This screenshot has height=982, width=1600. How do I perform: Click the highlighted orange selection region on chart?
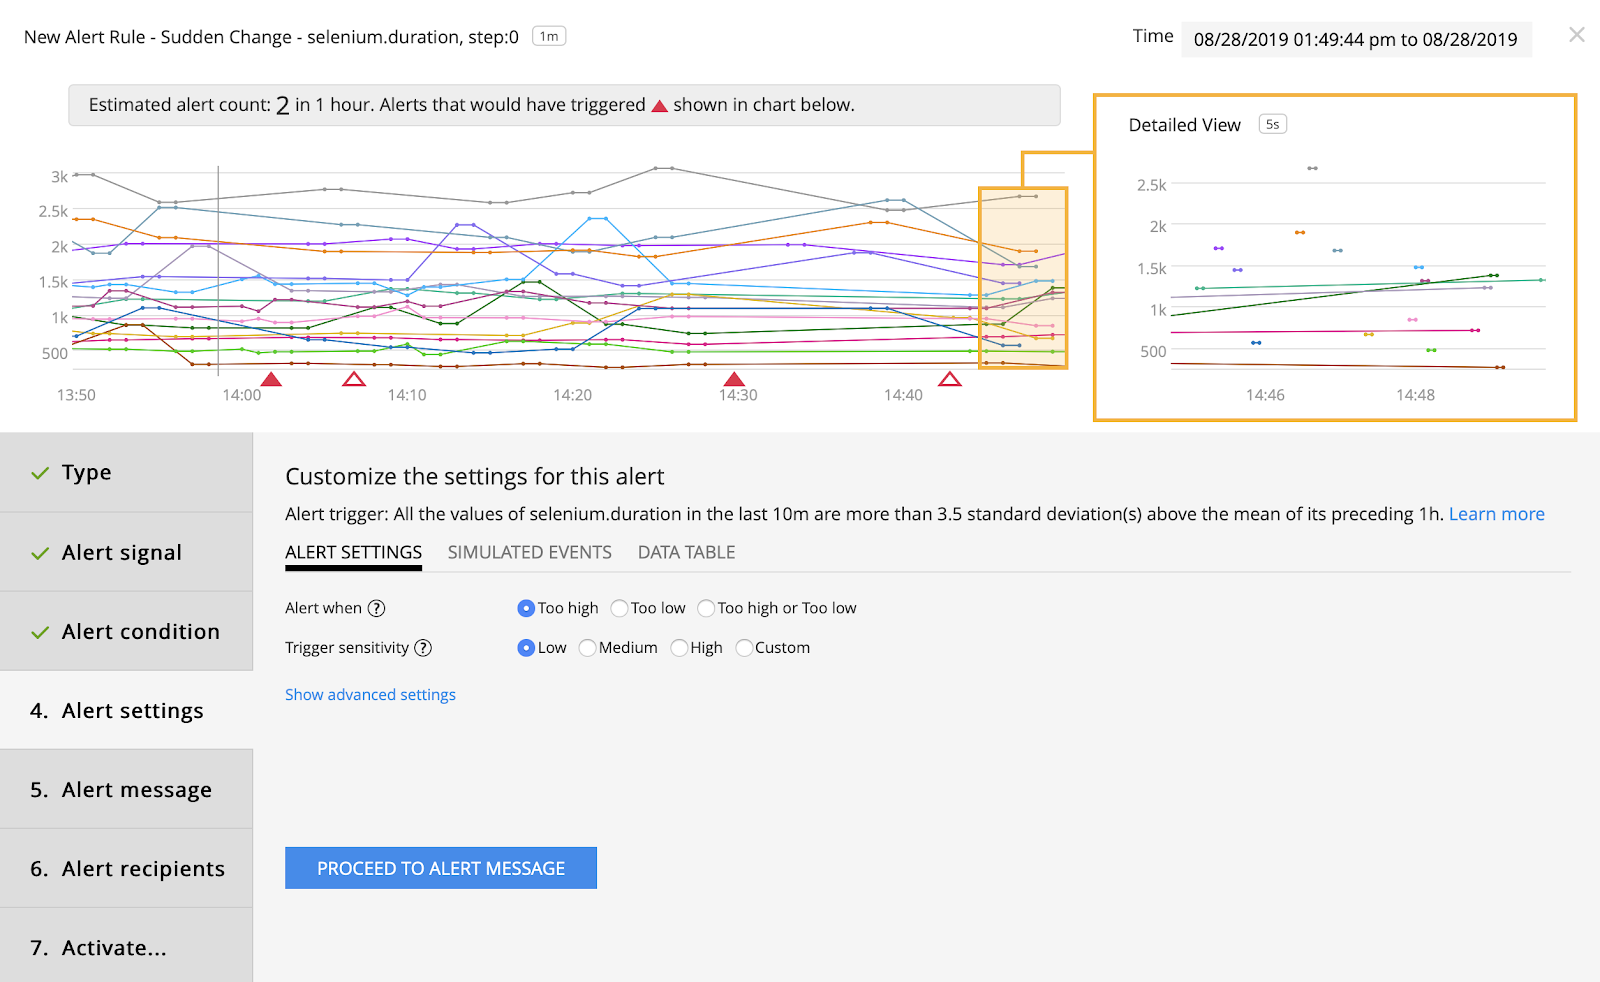coord(1023,278)
